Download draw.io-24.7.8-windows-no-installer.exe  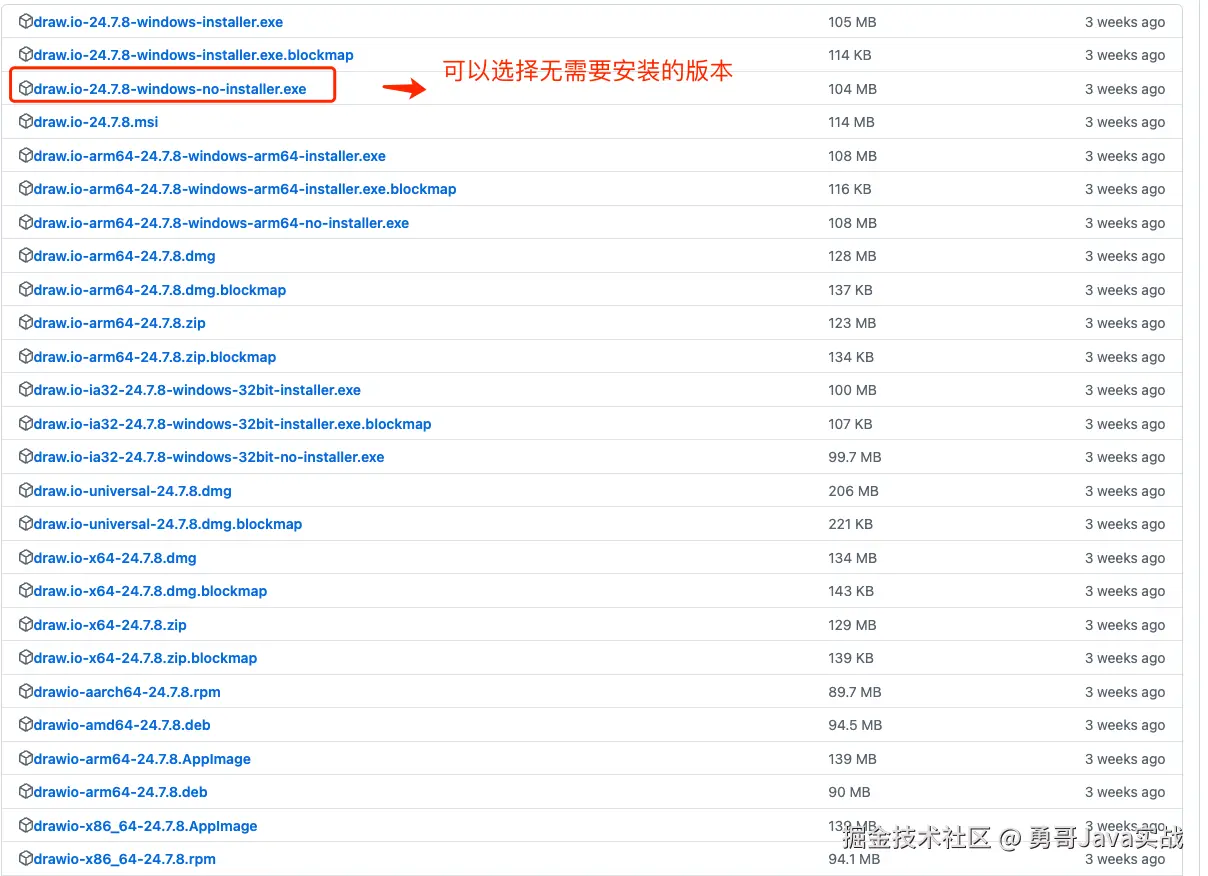pyautogui.click(x=170, y=89)
